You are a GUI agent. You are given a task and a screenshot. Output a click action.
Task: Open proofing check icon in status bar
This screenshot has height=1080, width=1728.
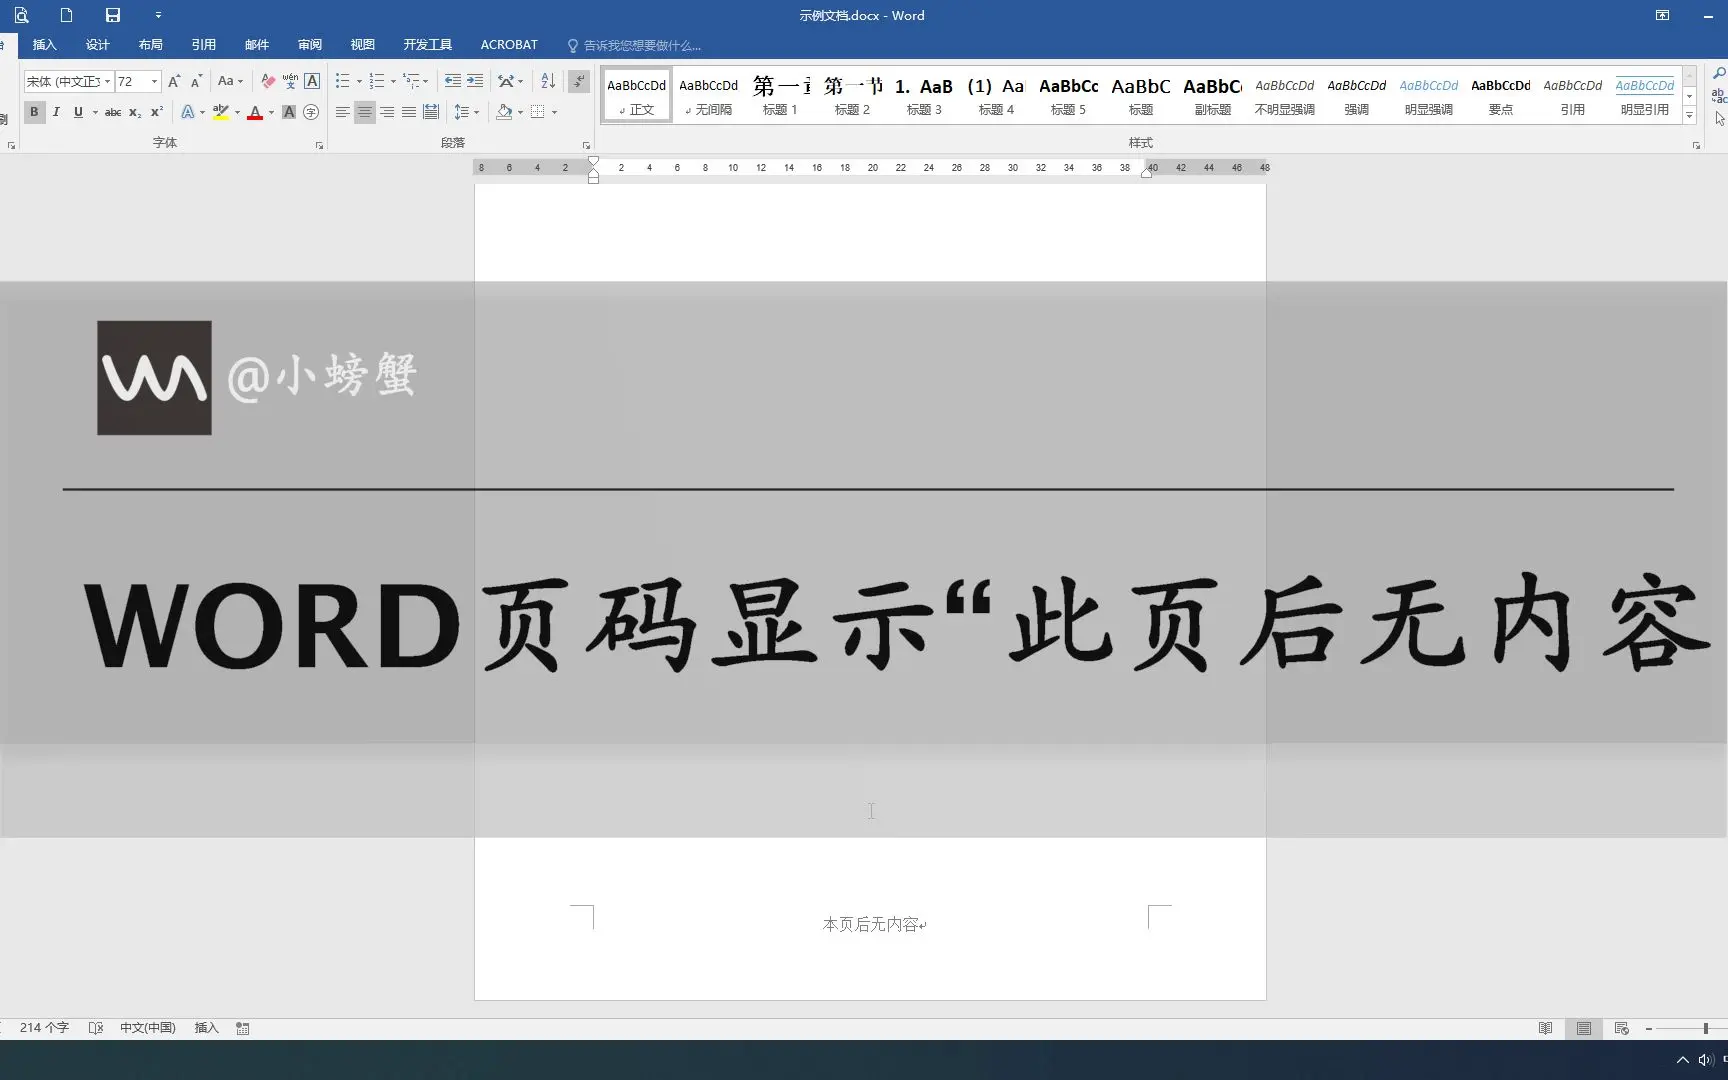96,1028
